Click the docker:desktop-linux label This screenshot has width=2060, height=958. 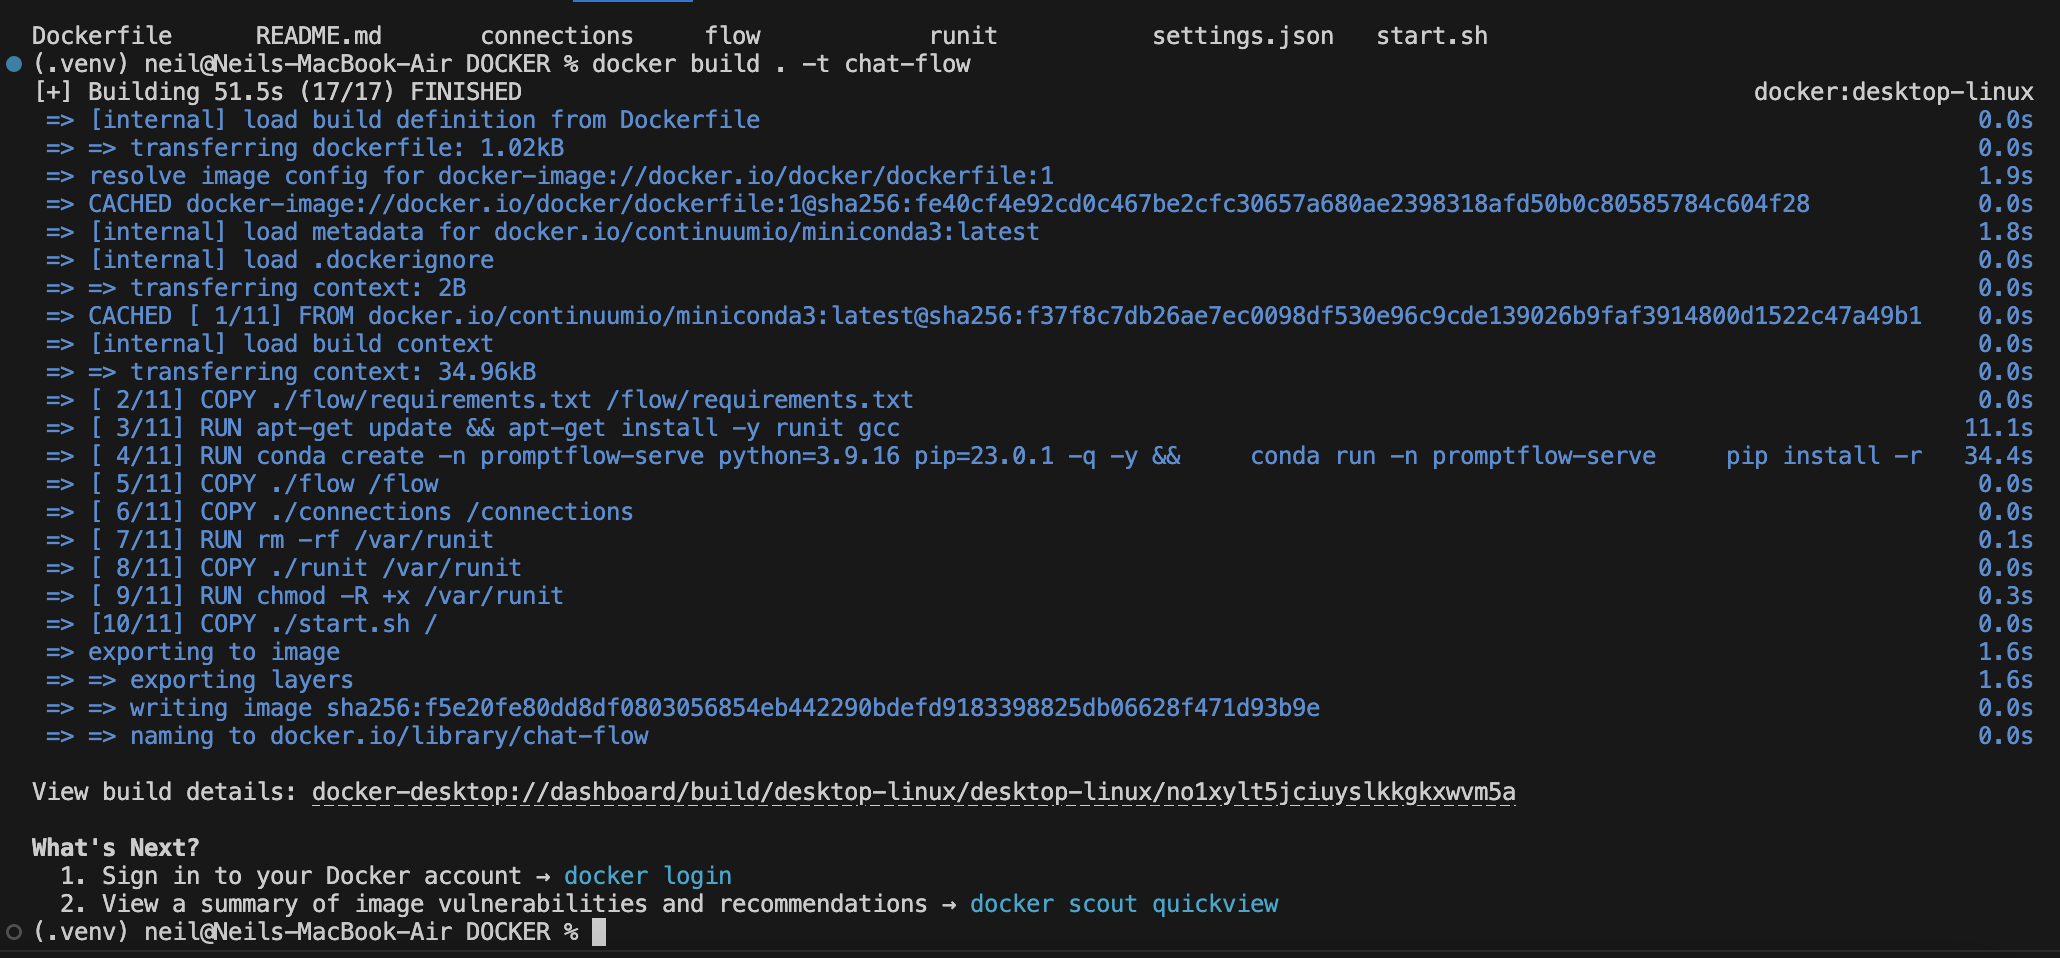pos(1893,92)
